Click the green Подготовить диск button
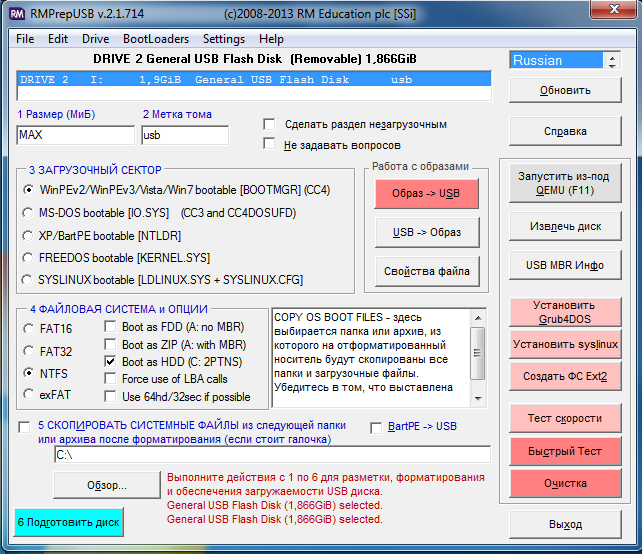The width and height of the screenshot is (642, 554). click(x=68, y=522)
